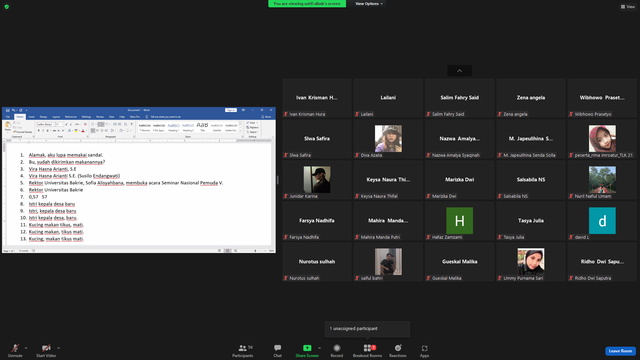Click Find in Word Editing group
This screenshot has height=360, width=640.
252,122
